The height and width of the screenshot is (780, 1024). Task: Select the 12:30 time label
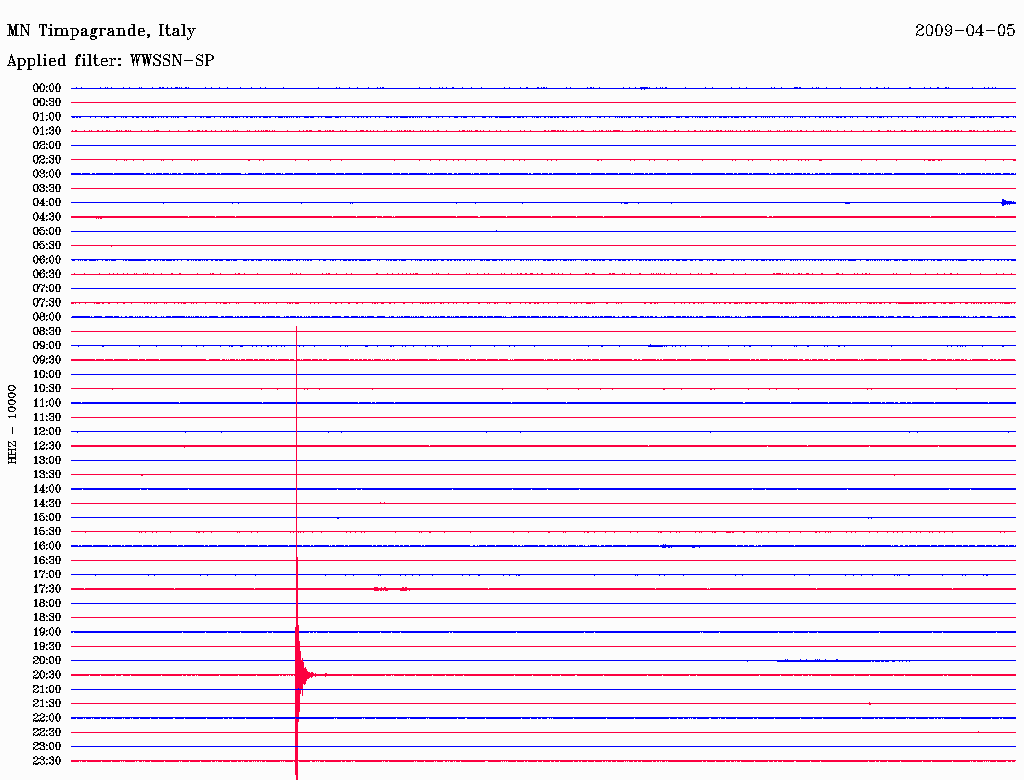pos(47,446)
